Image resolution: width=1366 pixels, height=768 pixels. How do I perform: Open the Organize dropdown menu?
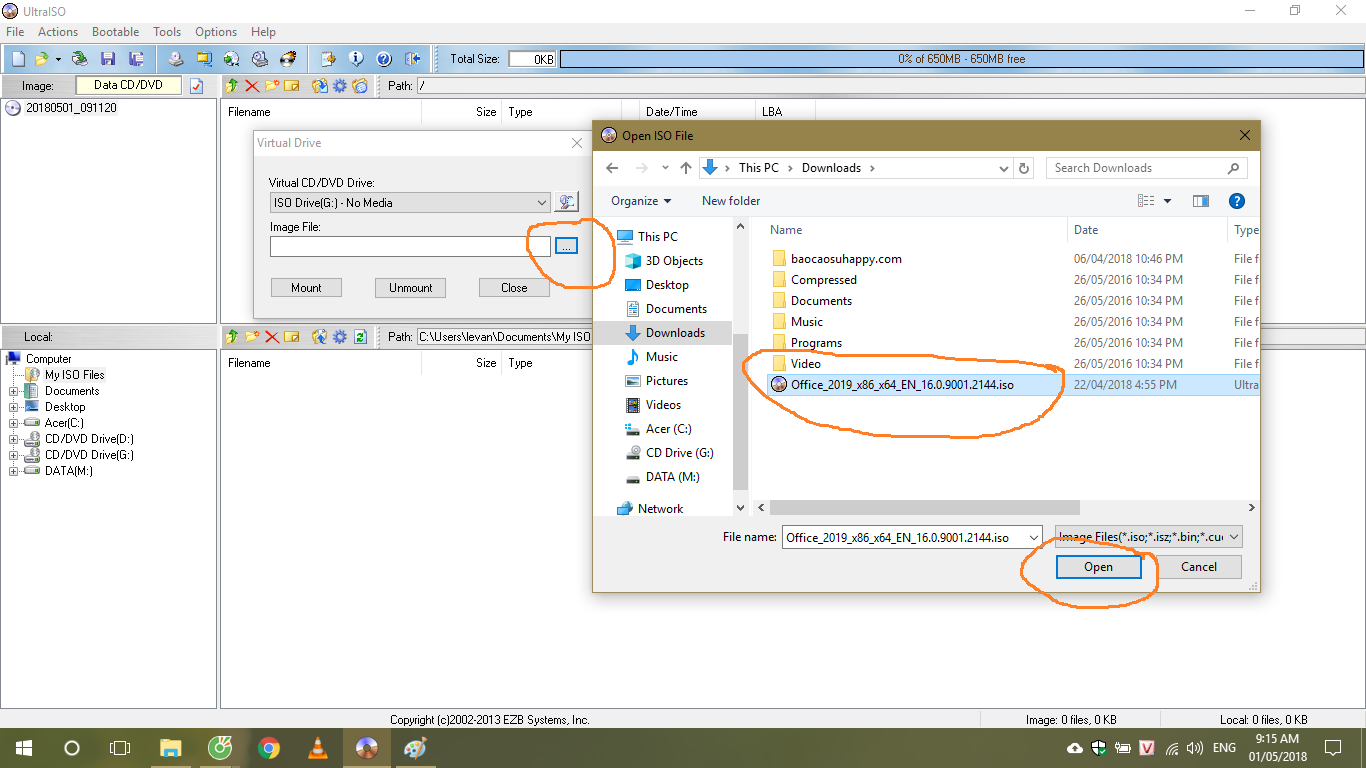(x=640, y=201)
